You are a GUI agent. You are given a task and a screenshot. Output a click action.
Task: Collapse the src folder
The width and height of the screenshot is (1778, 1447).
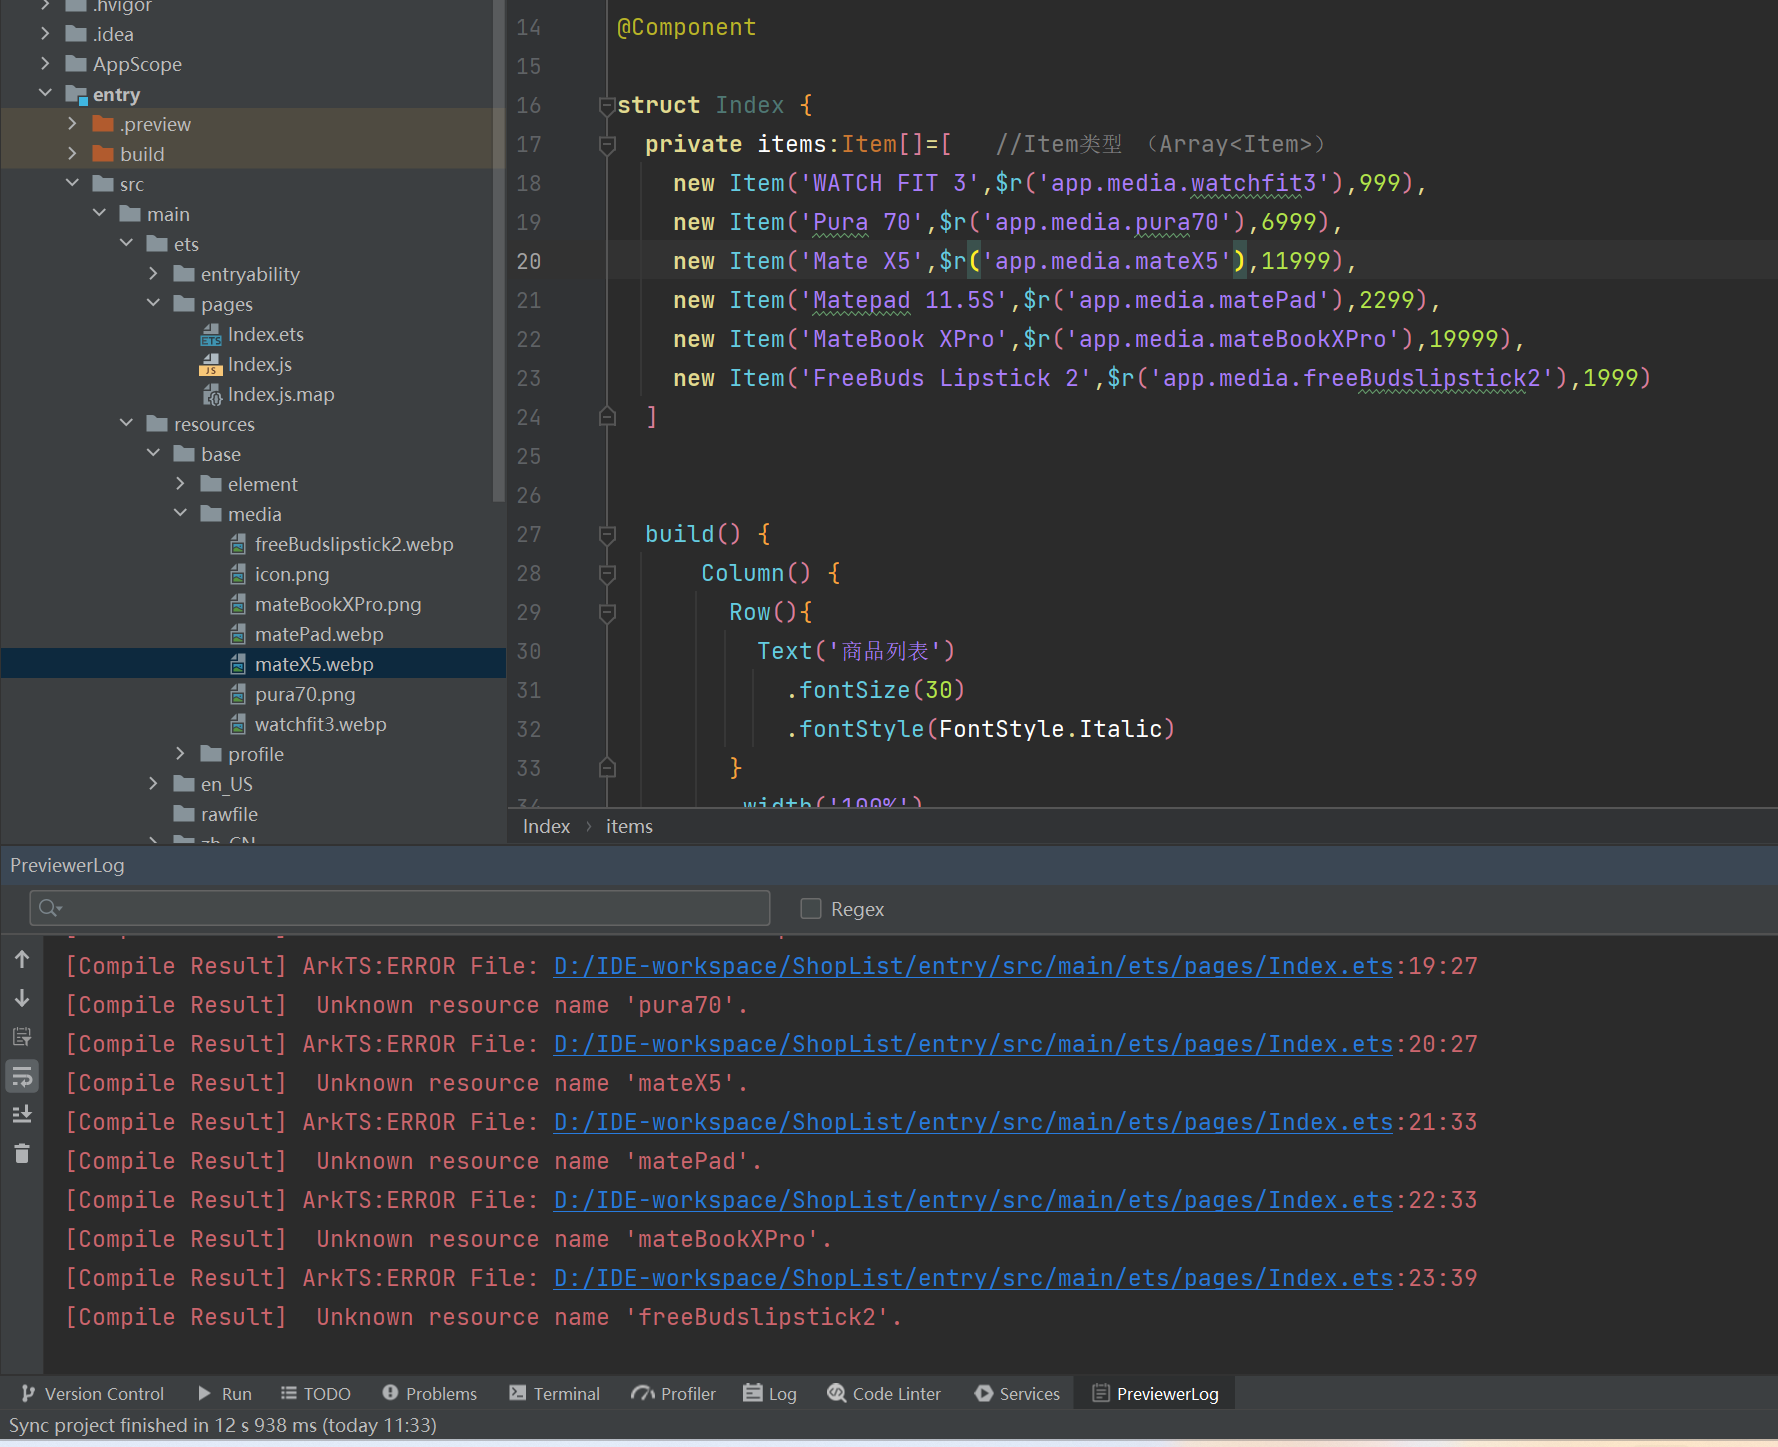coord(72,183)
